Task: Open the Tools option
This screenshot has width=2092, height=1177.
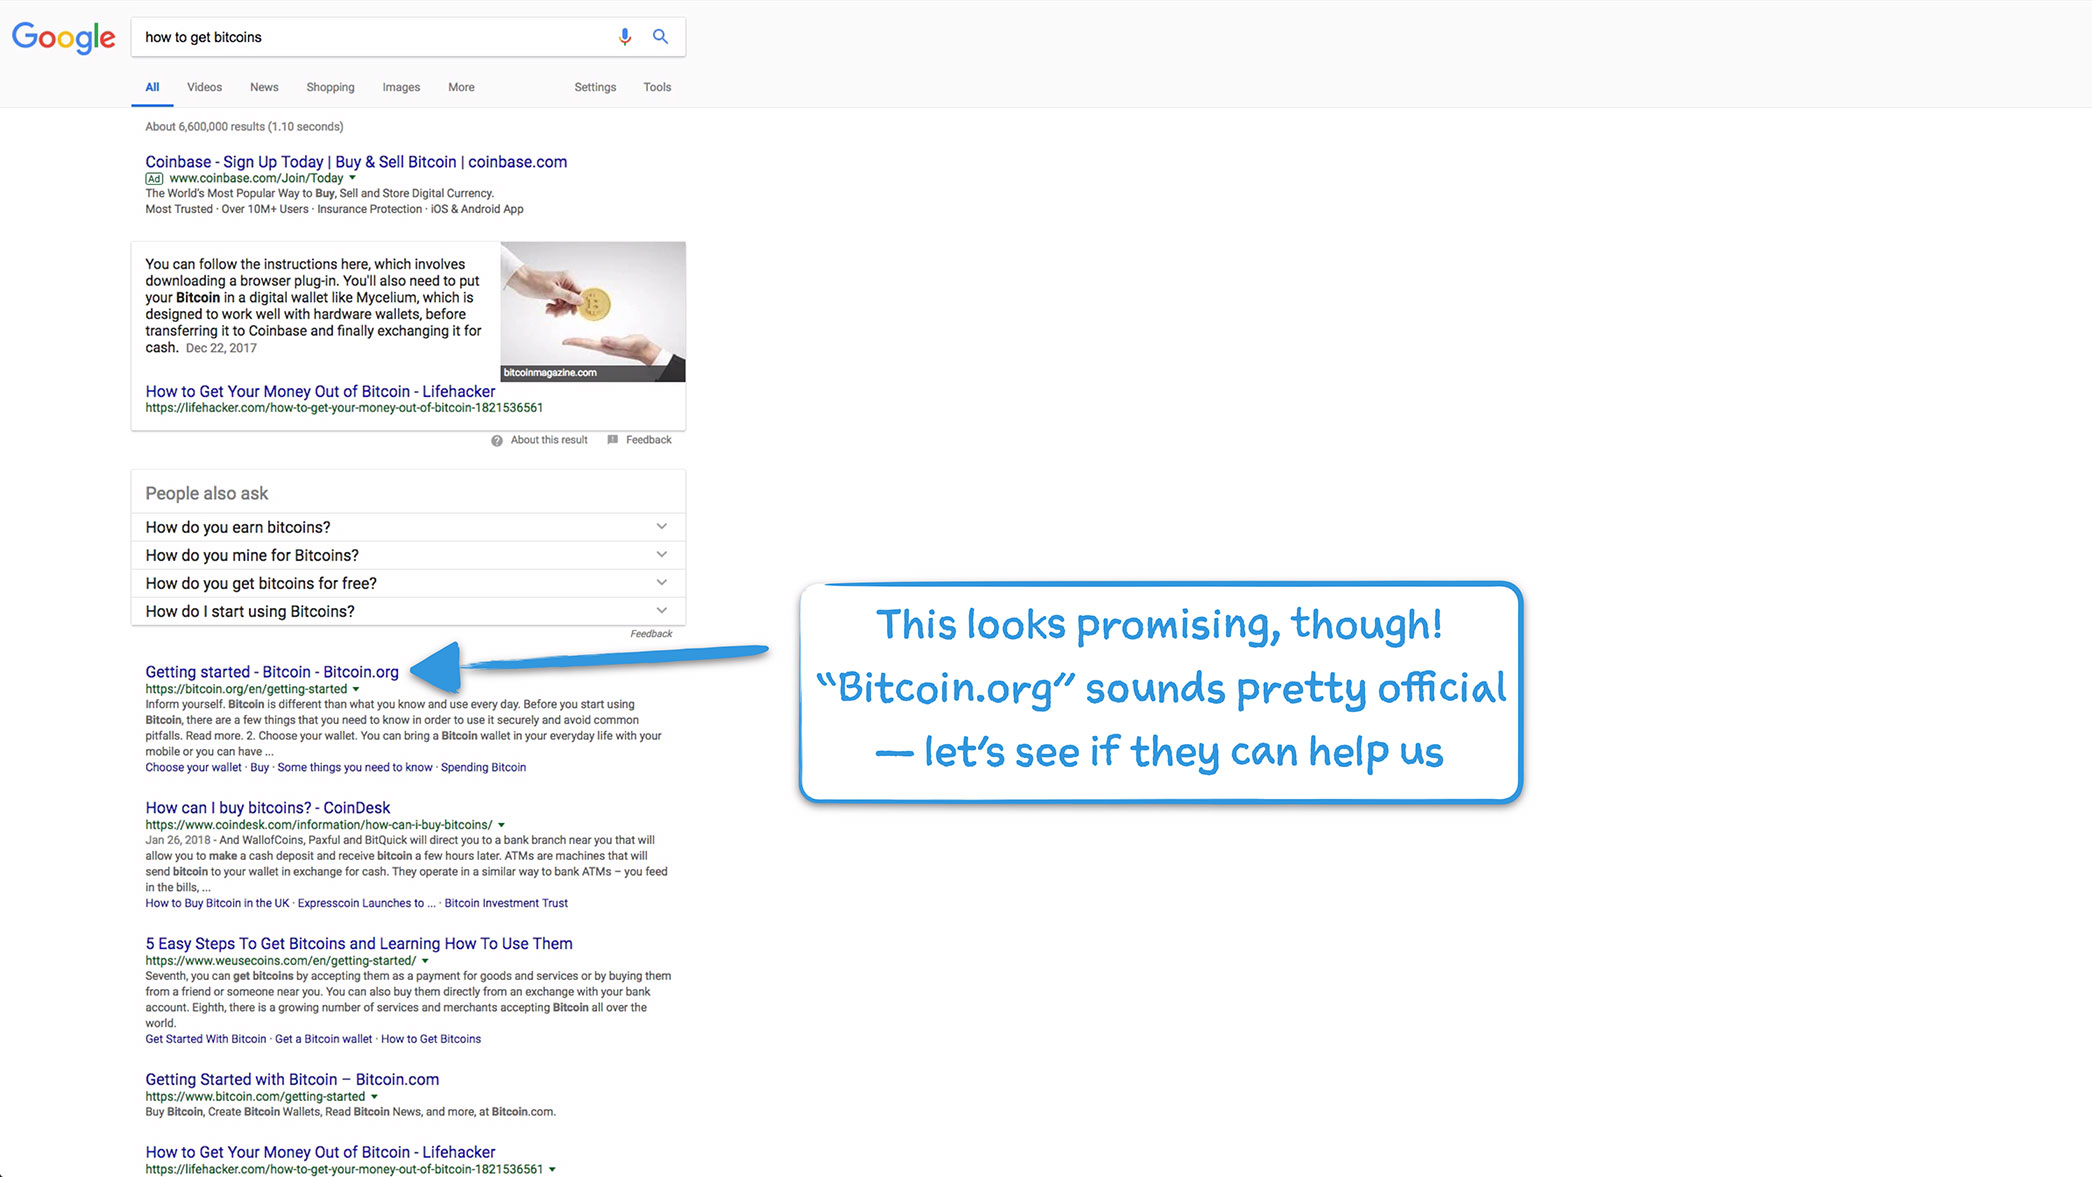Action: click(x=657, y=87)
